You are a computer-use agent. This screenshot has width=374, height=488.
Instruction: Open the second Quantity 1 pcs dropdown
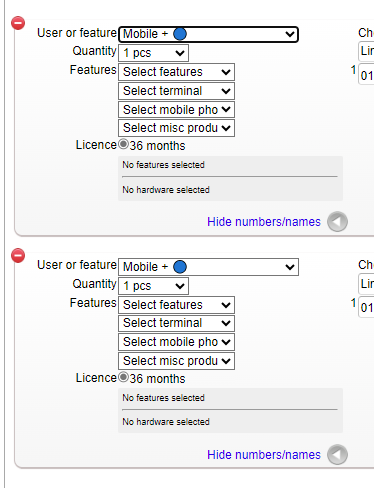(x=153, y=286)
